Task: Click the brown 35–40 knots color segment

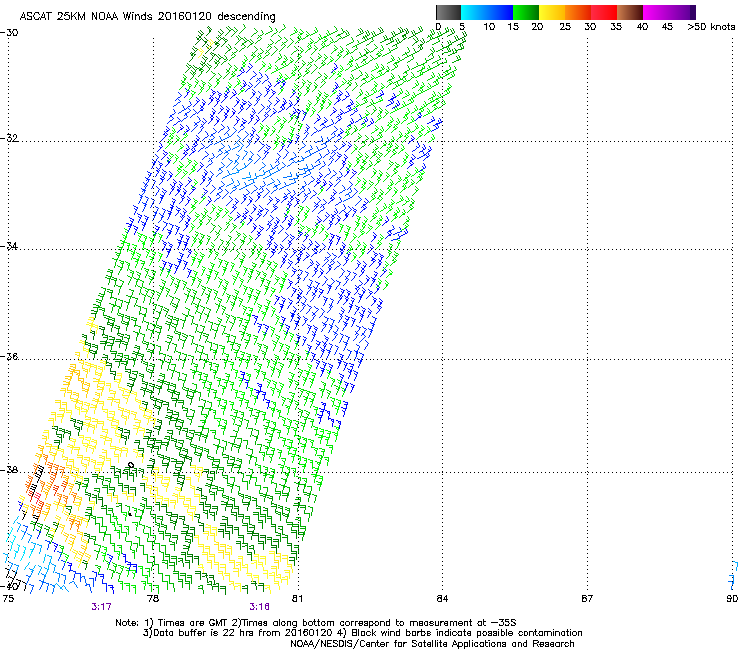Action: (x=630, y=12)
